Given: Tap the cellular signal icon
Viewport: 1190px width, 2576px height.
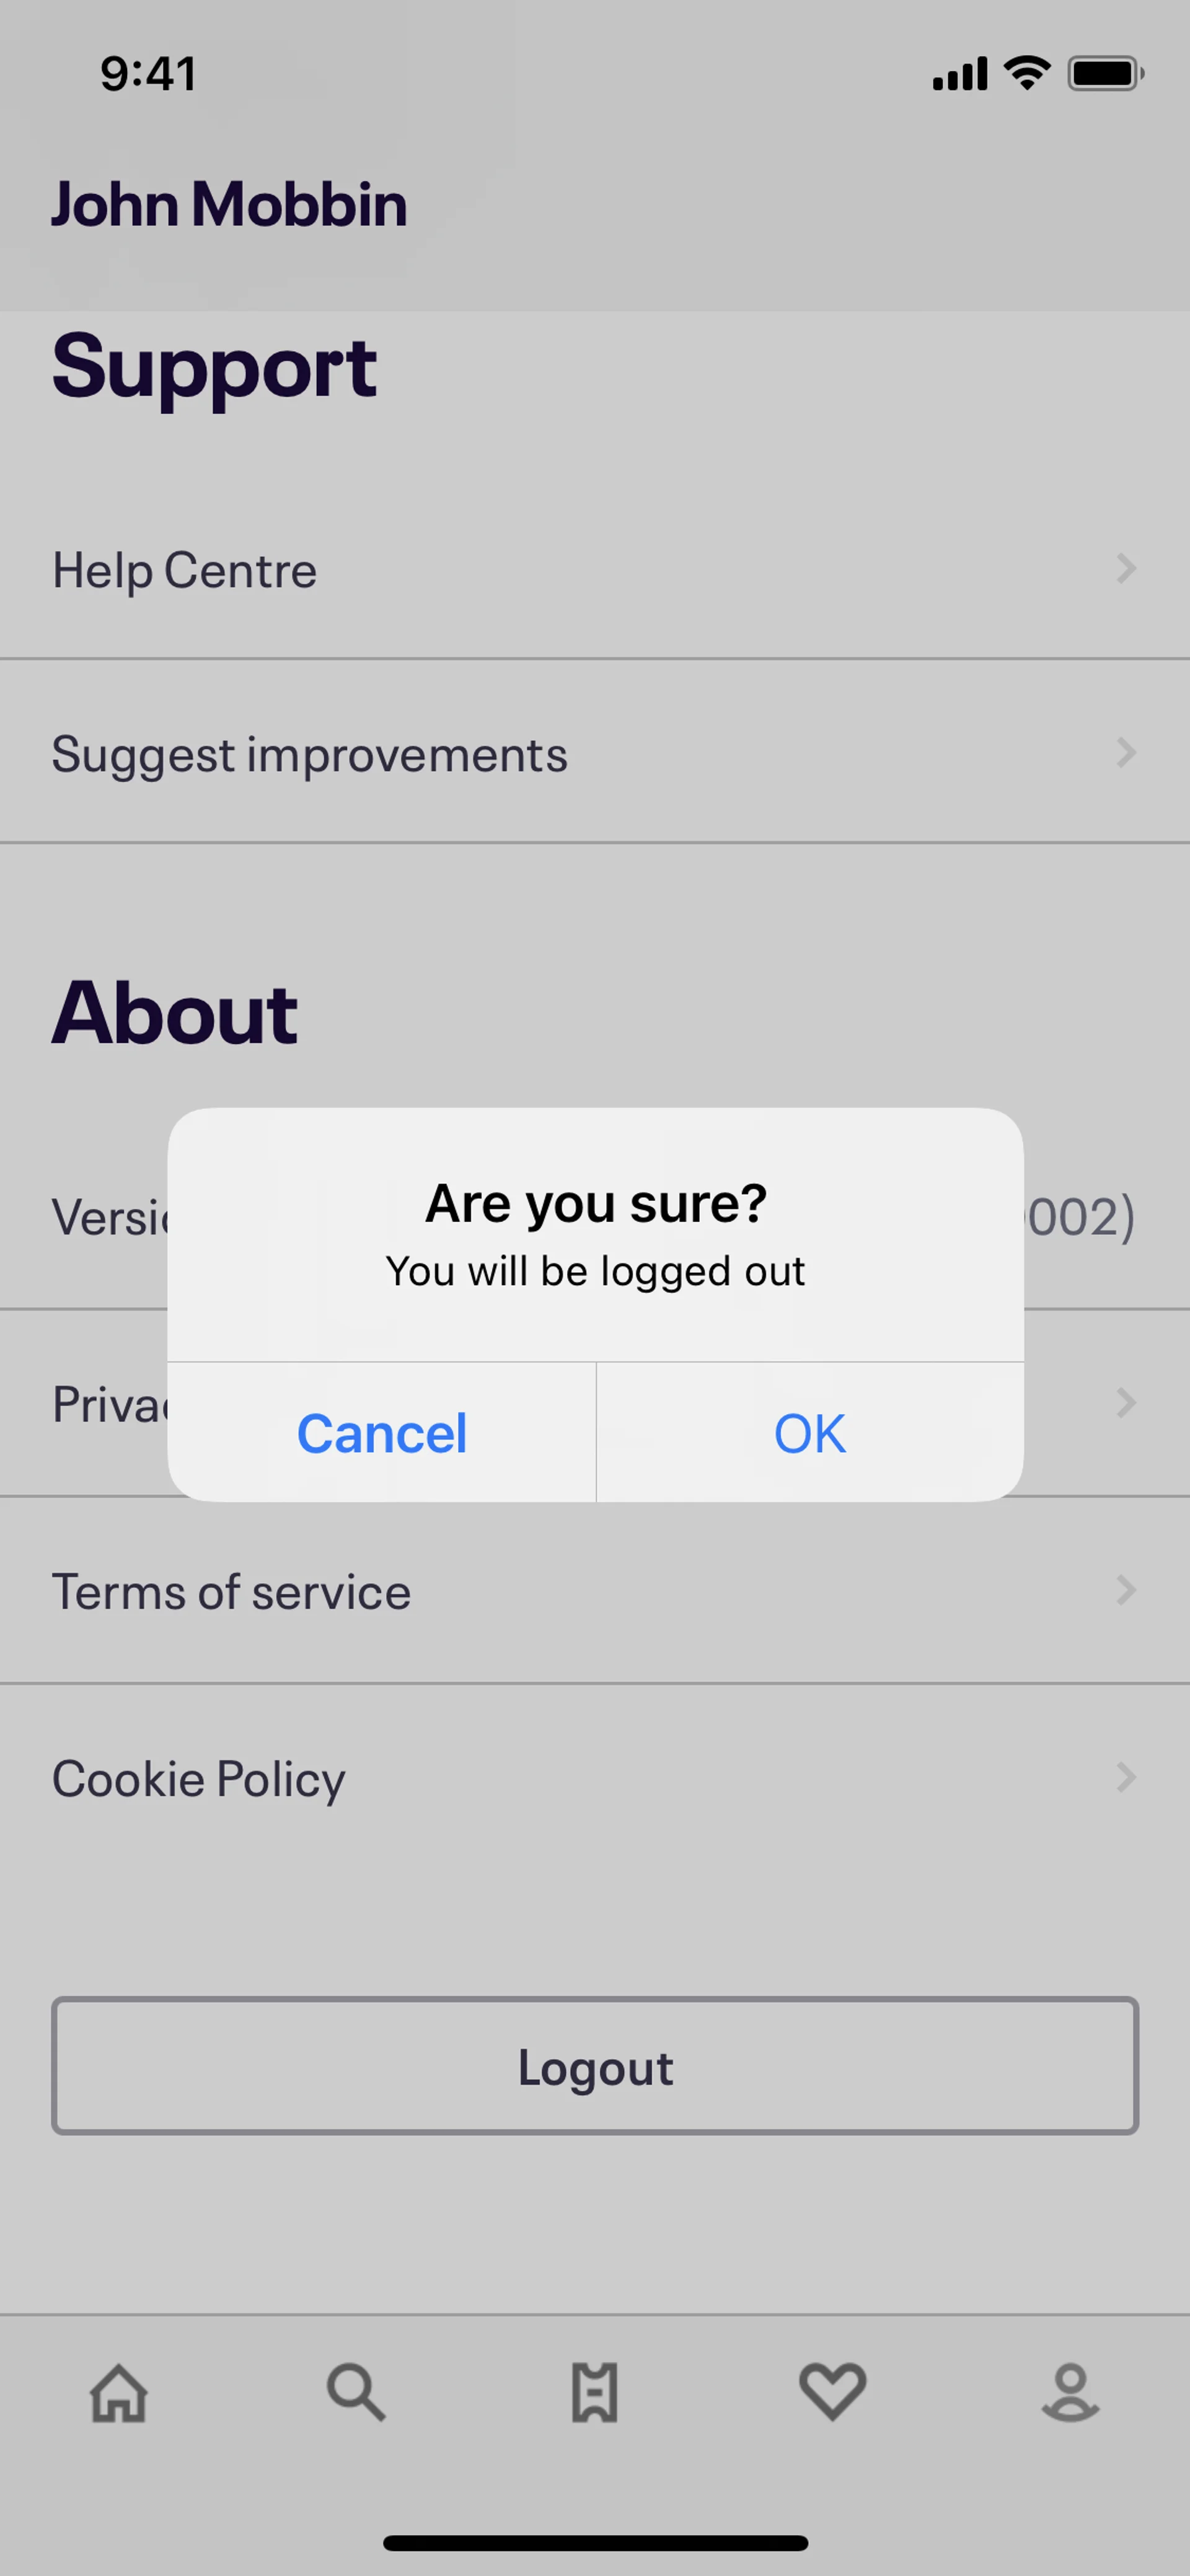Looking at the screenshot, I should pyautogui.click(x=959, y=74).
